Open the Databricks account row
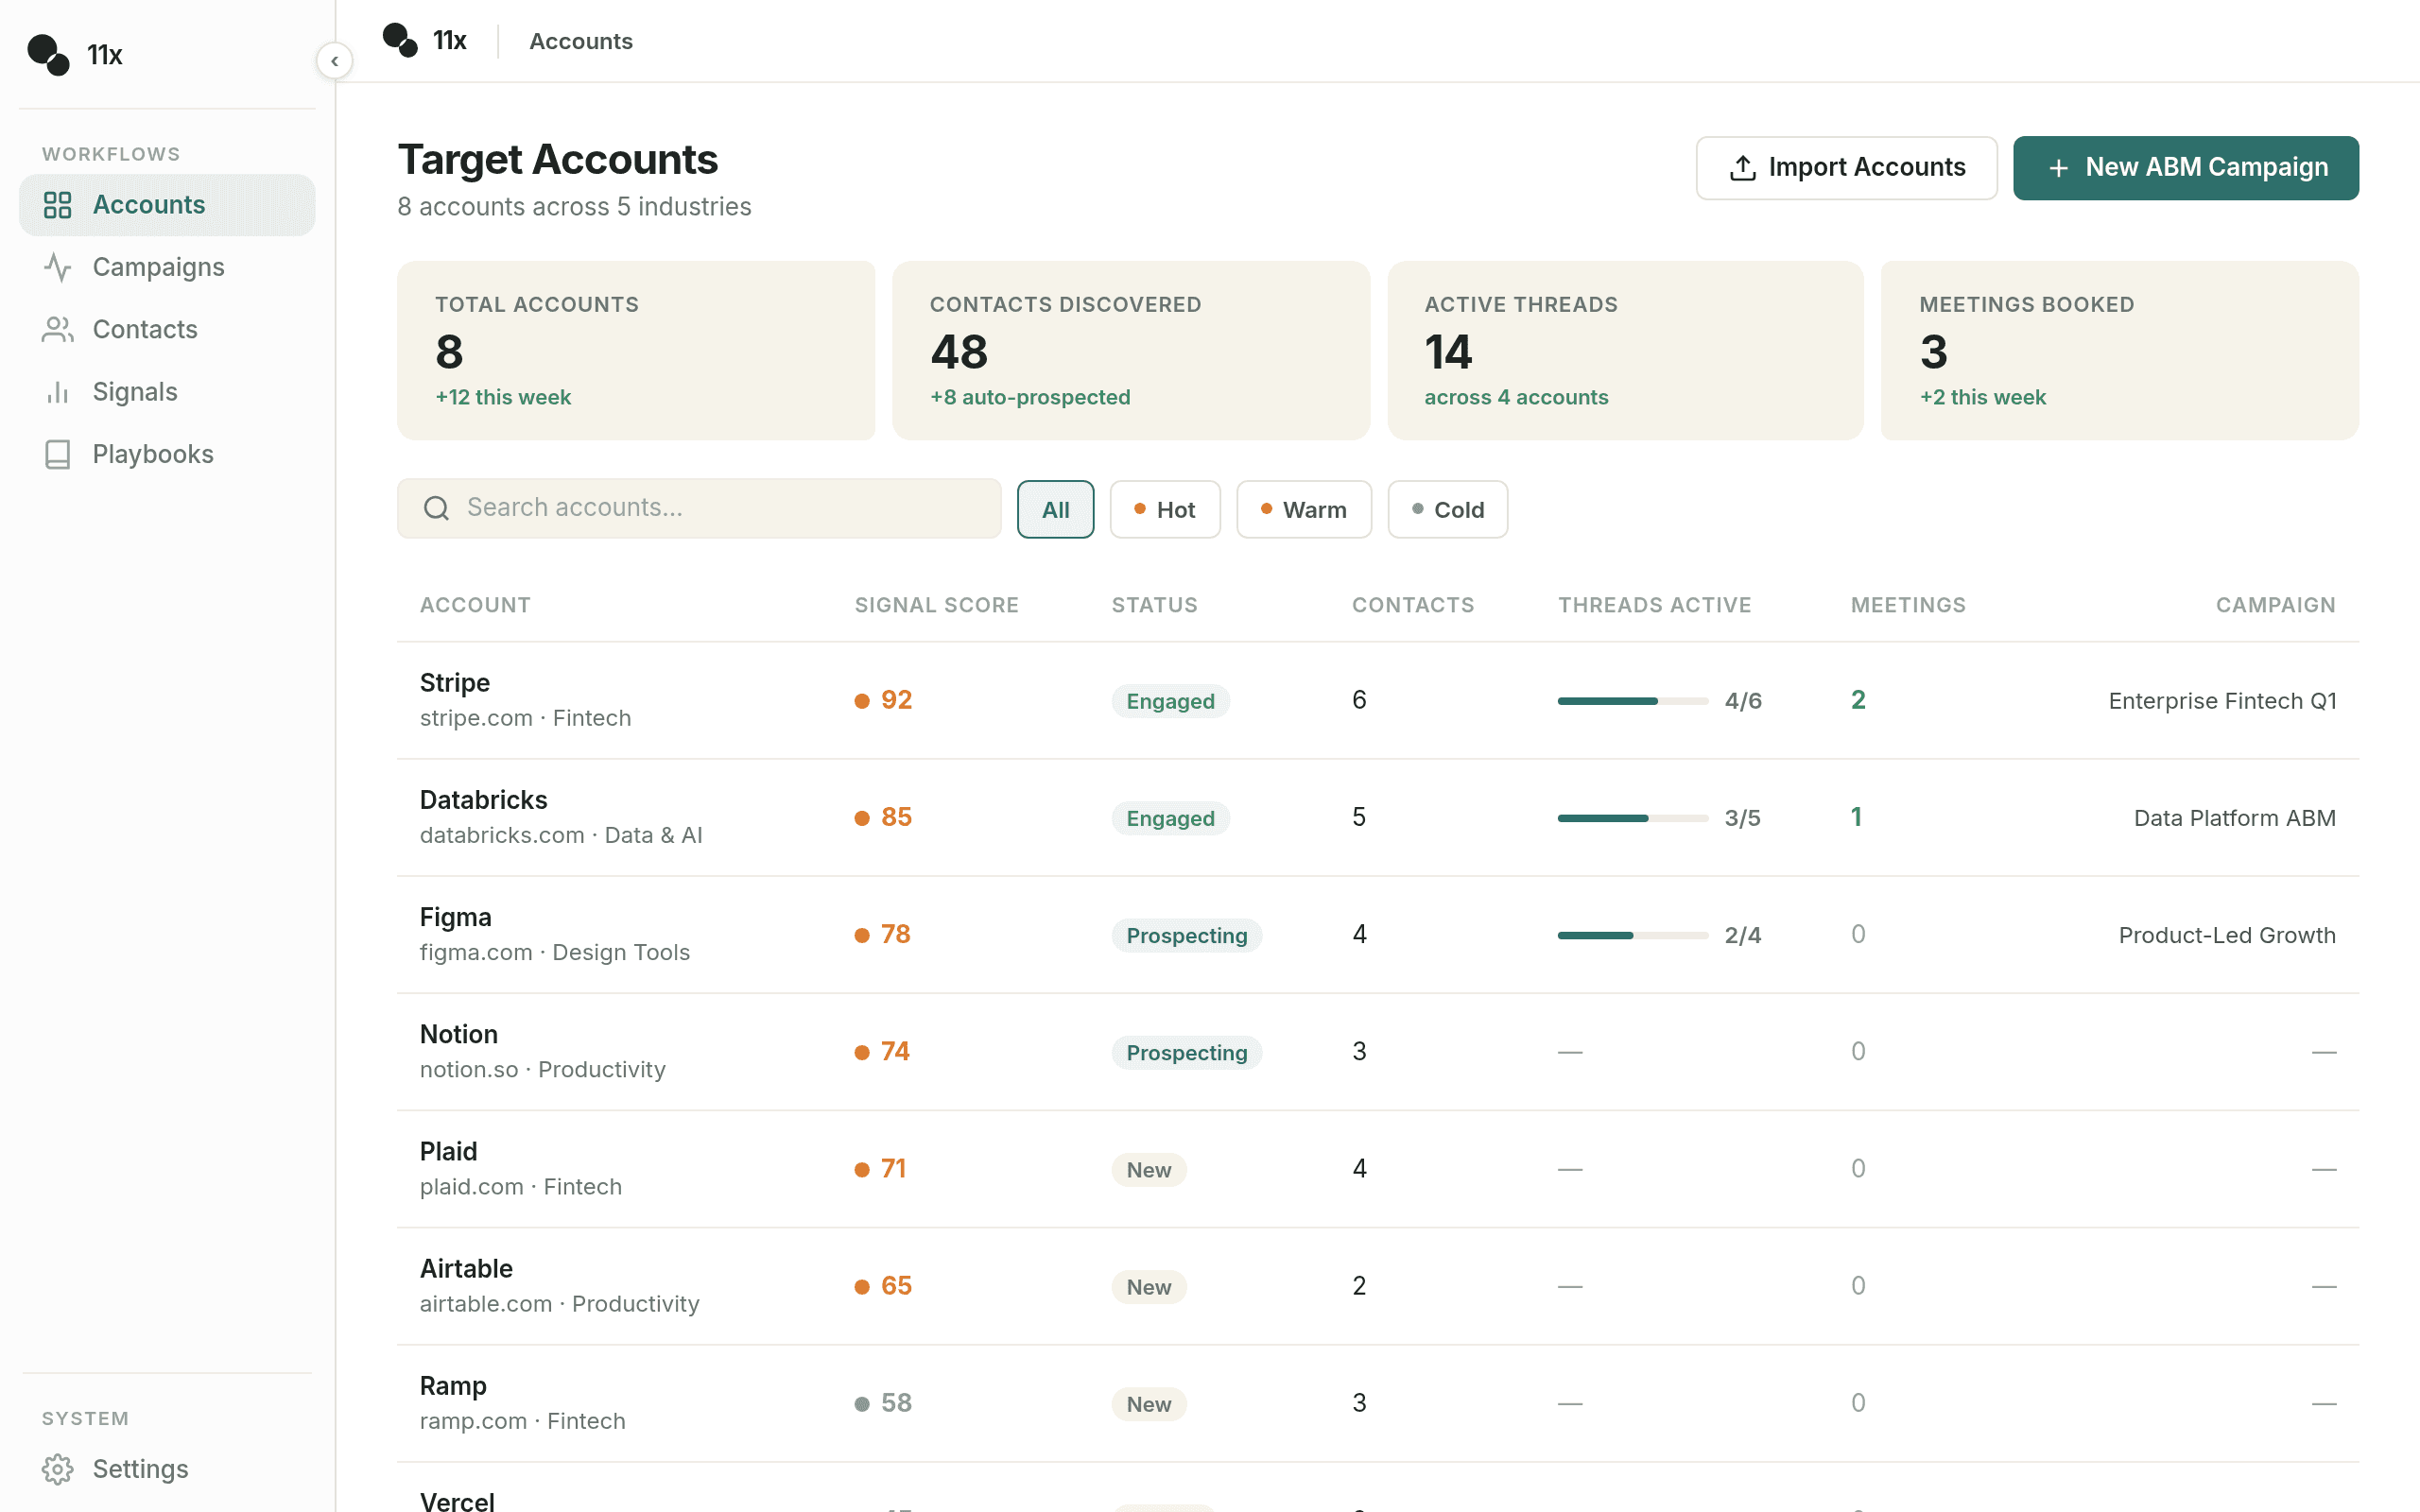 [x=1377, y=818]
